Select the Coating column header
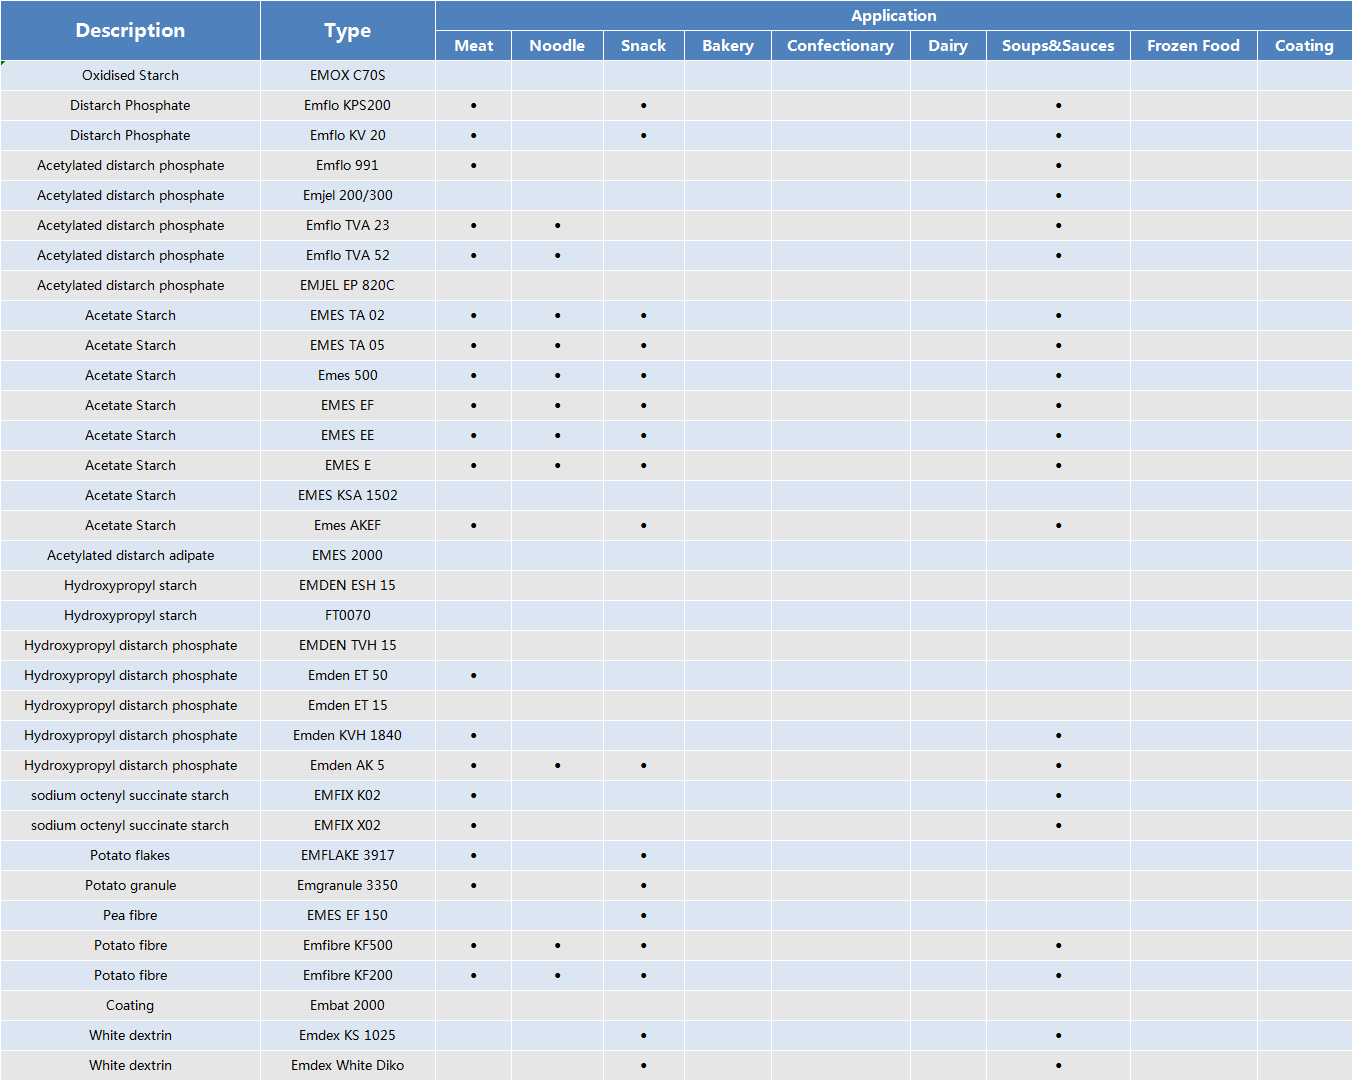 coord(1304,45)
